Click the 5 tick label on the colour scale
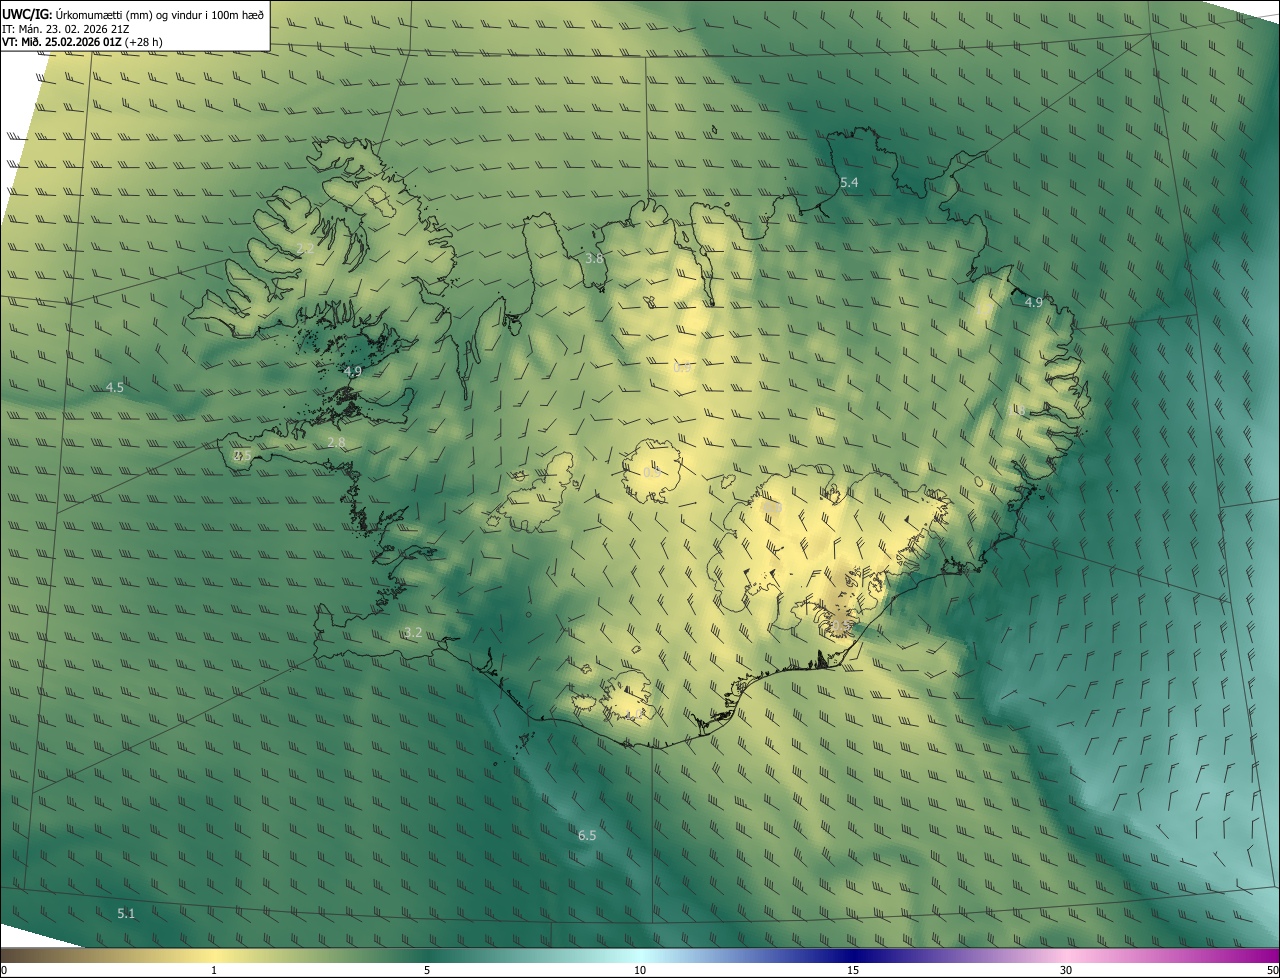The width and height of the screenshot is (1280, 978). [427, 970]
